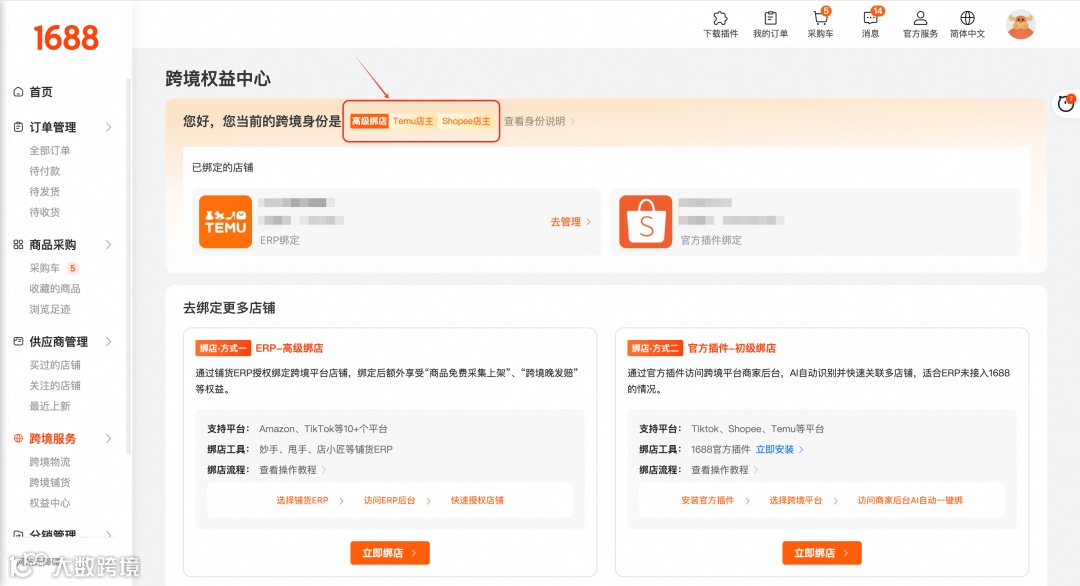This screenshot has height=586, width=1080.
Task: Open the 查看身份说明 link
Action: tap(539, 121)
